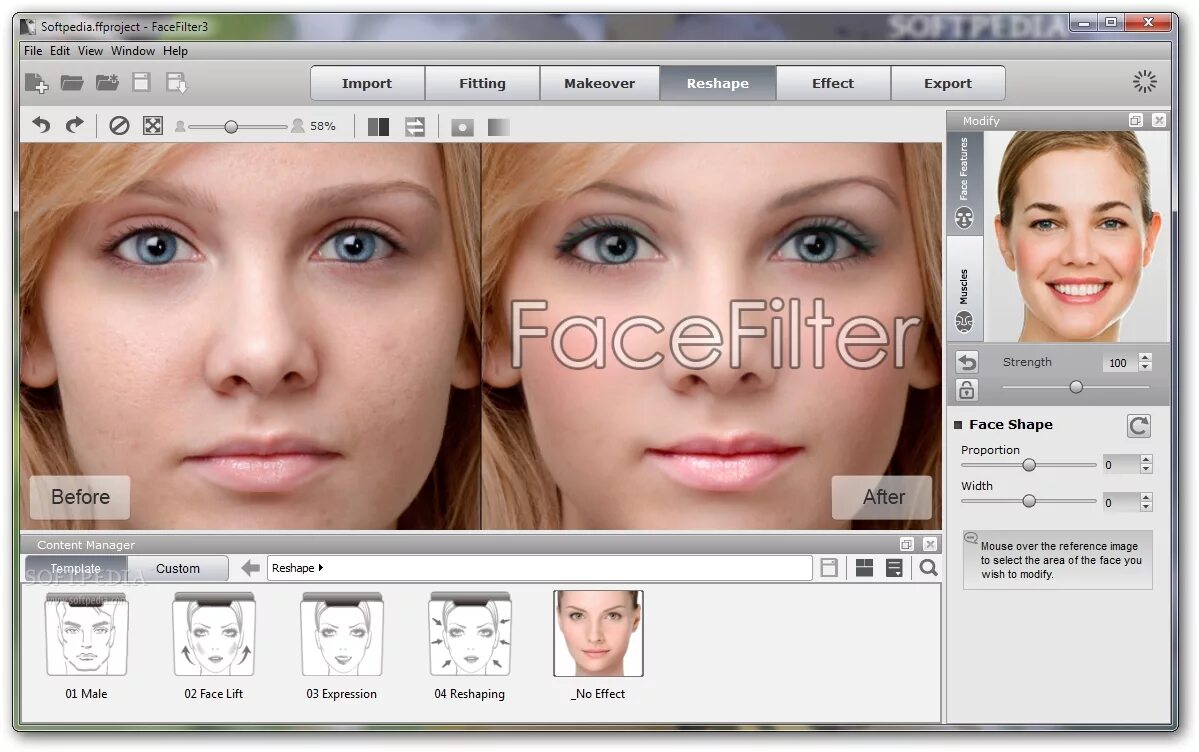Click the save template icon in Content Manager
The height and width of the screenshot is (752, 1199).
coord(829,568)
